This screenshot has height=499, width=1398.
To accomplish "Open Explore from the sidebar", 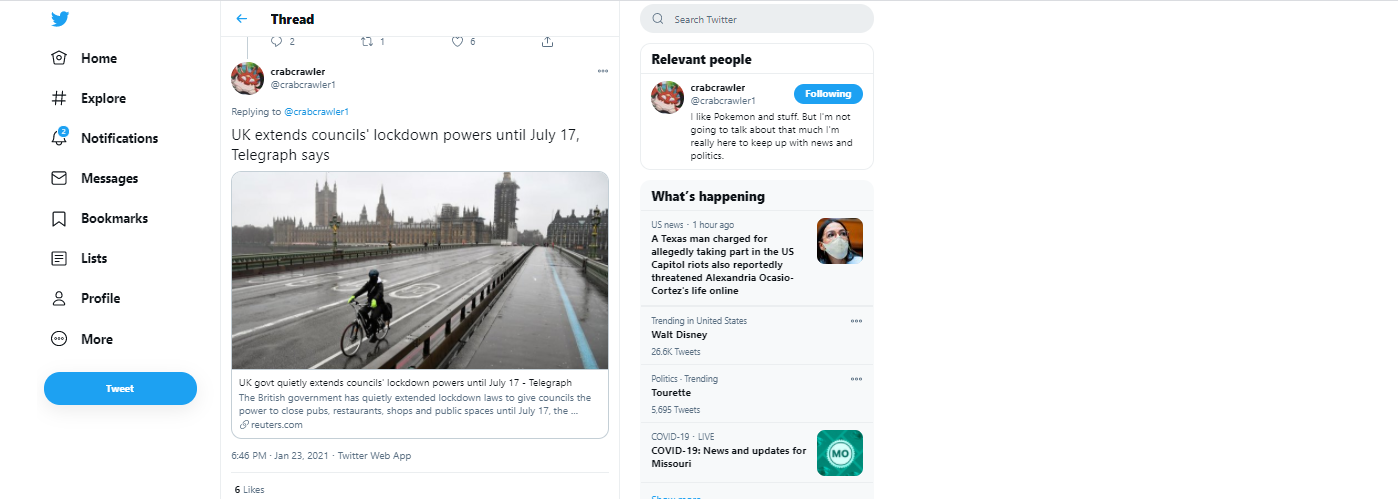I will pos(89,98).
